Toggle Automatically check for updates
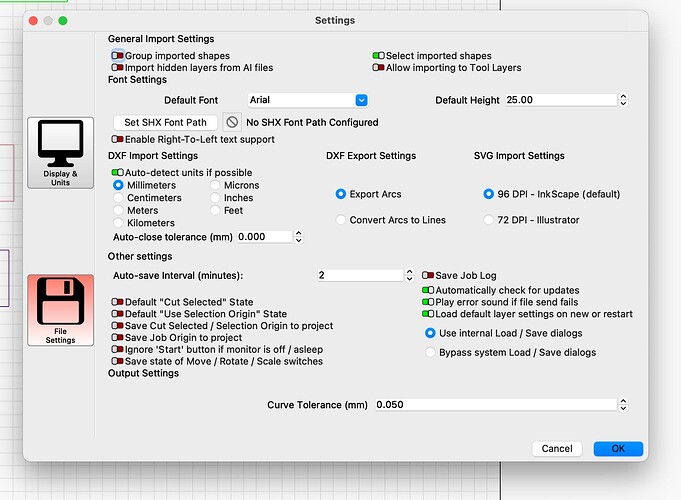This screenshot has height=500, width=681. [428, 290]
